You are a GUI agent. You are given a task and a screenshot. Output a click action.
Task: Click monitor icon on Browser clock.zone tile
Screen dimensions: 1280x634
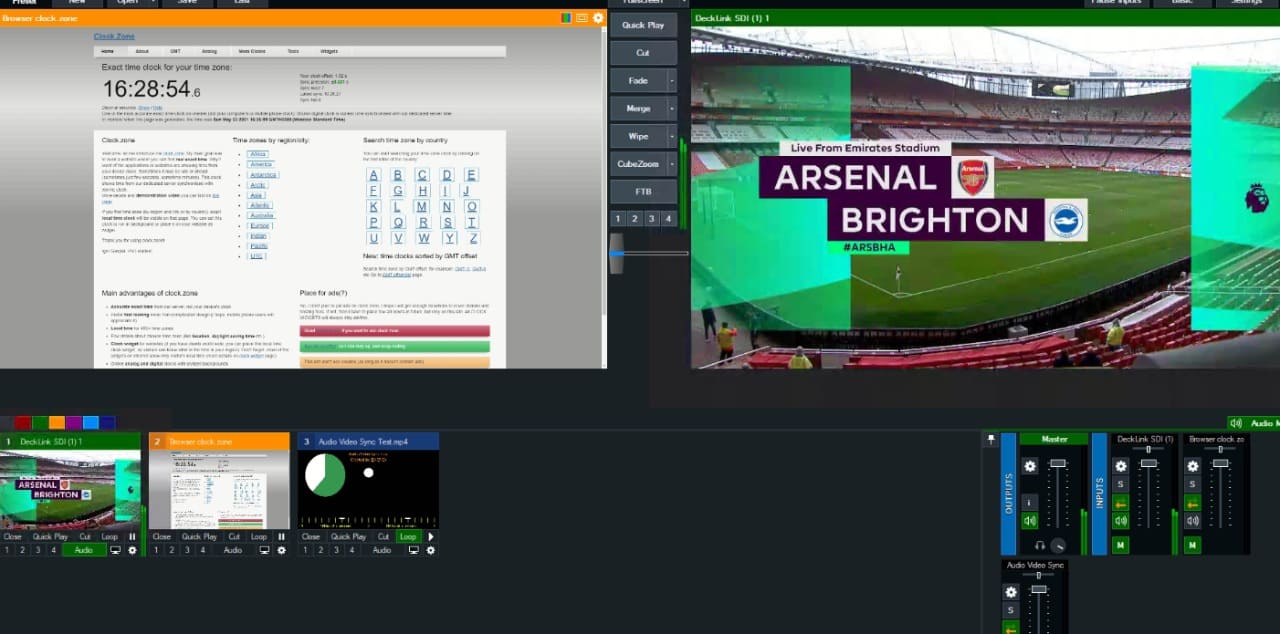(x=264, y=550)
